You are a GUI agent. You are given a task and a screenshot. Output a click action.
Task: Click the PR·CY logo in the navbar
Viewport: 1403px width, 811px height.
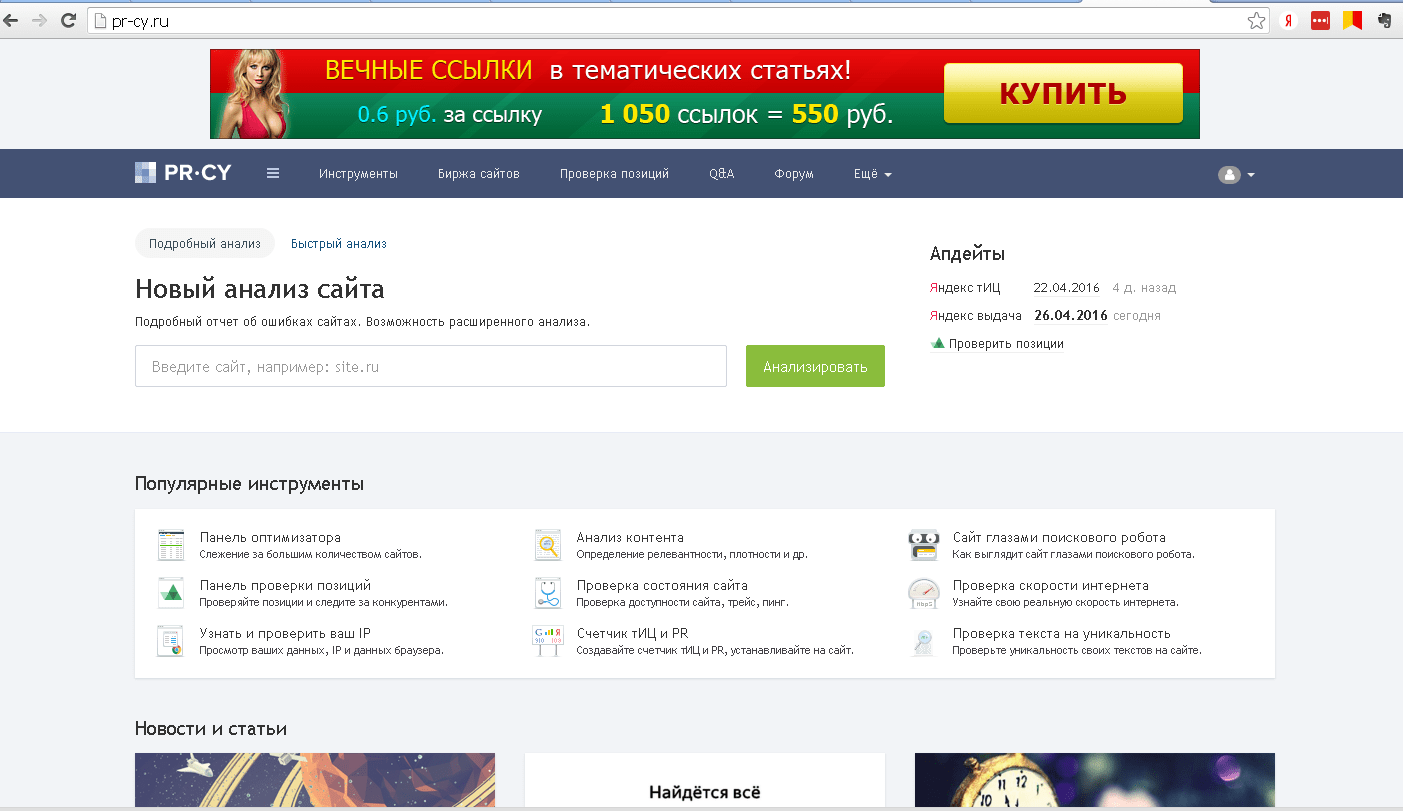coord(183,172)
